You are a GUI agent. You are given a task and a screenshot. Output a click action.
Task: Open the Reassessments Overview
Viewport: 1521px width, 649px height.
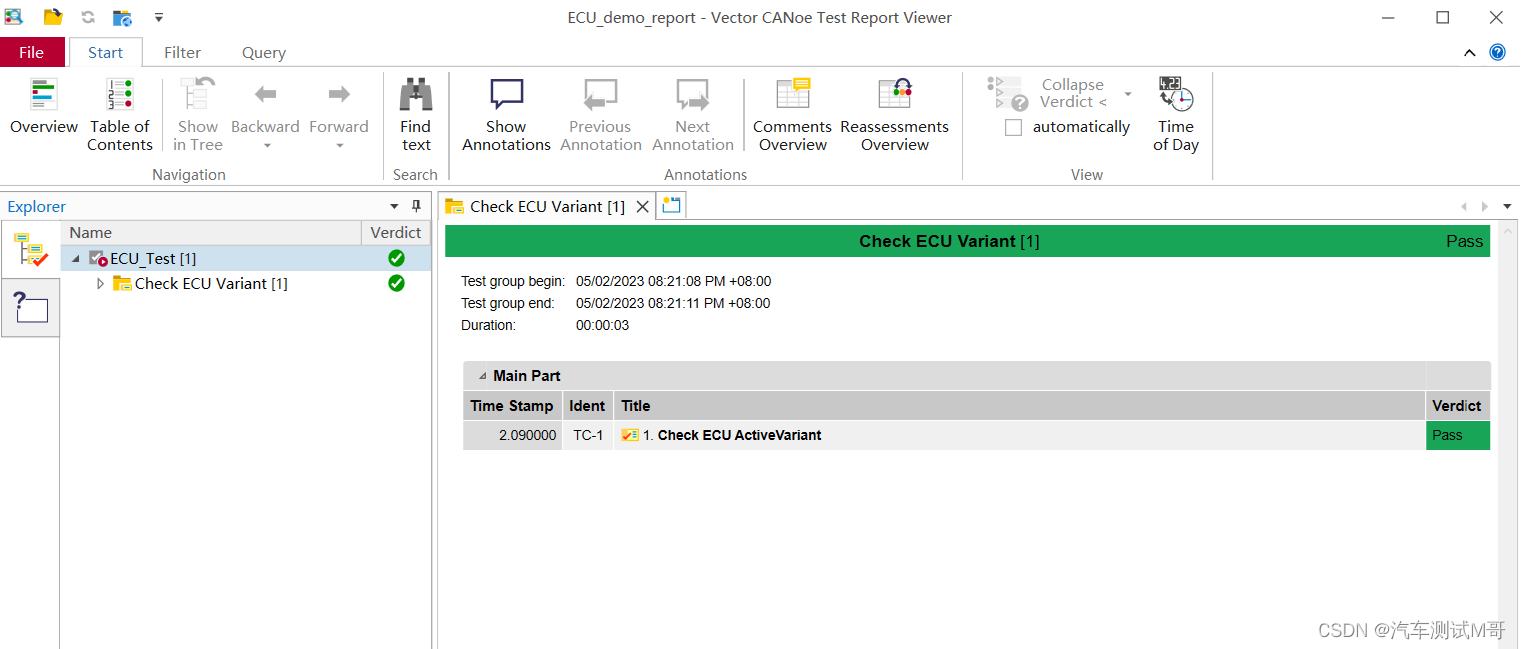click(x=894, y=110)
